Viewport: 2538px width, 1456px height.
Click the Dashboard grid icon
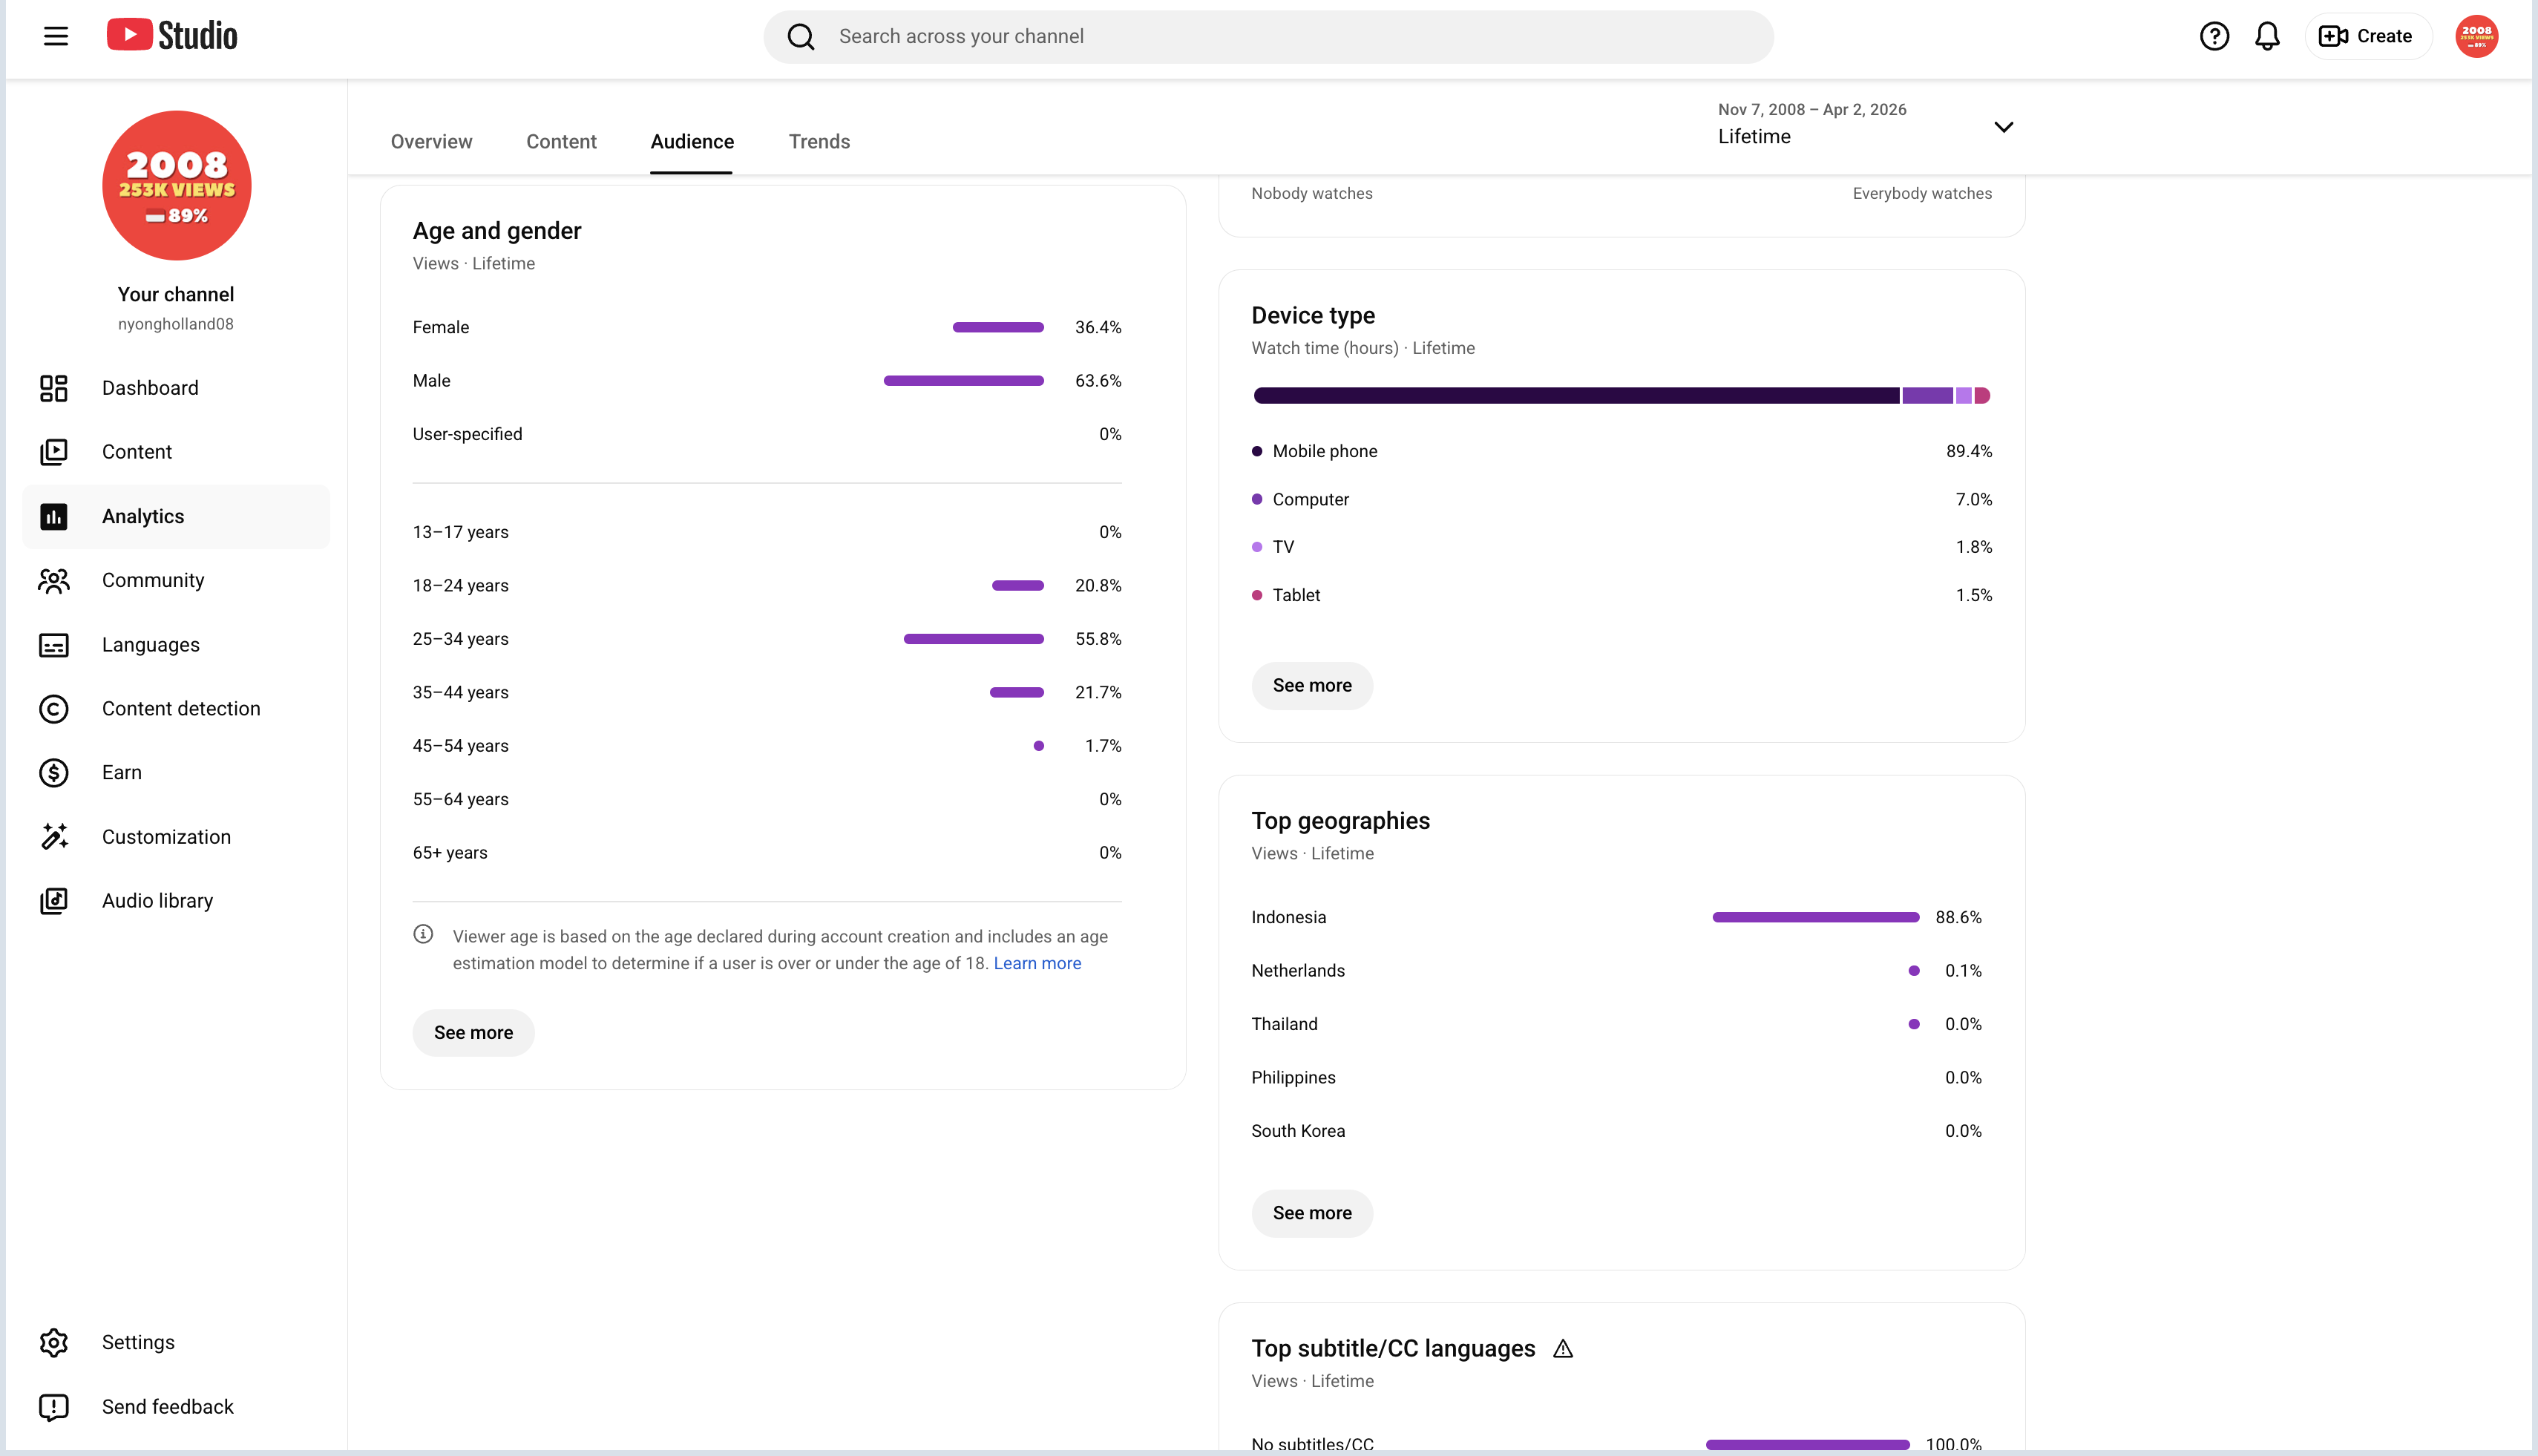pyautogui.click(x=54, y=388)
